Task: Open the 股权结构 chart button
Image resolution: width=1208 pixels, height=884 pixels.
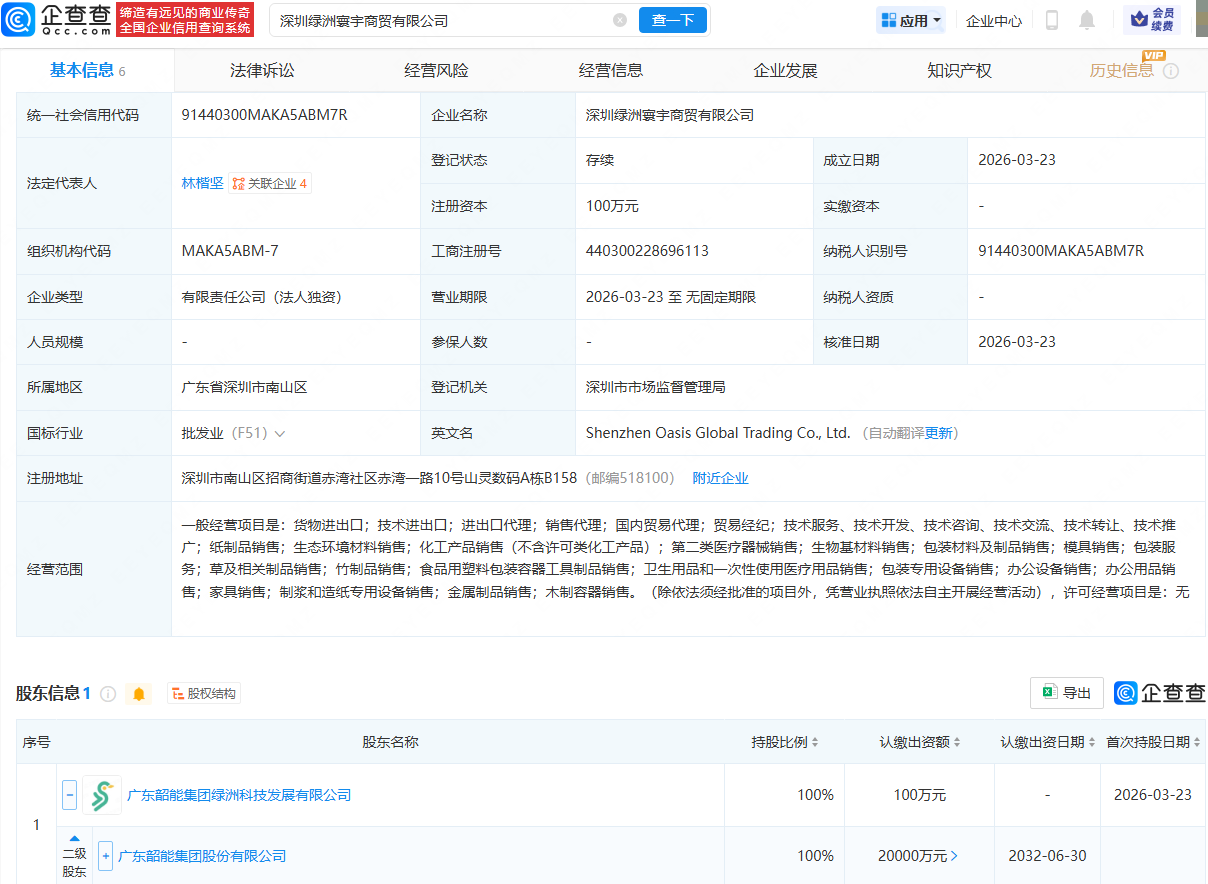Action: [x=204, y=694]
